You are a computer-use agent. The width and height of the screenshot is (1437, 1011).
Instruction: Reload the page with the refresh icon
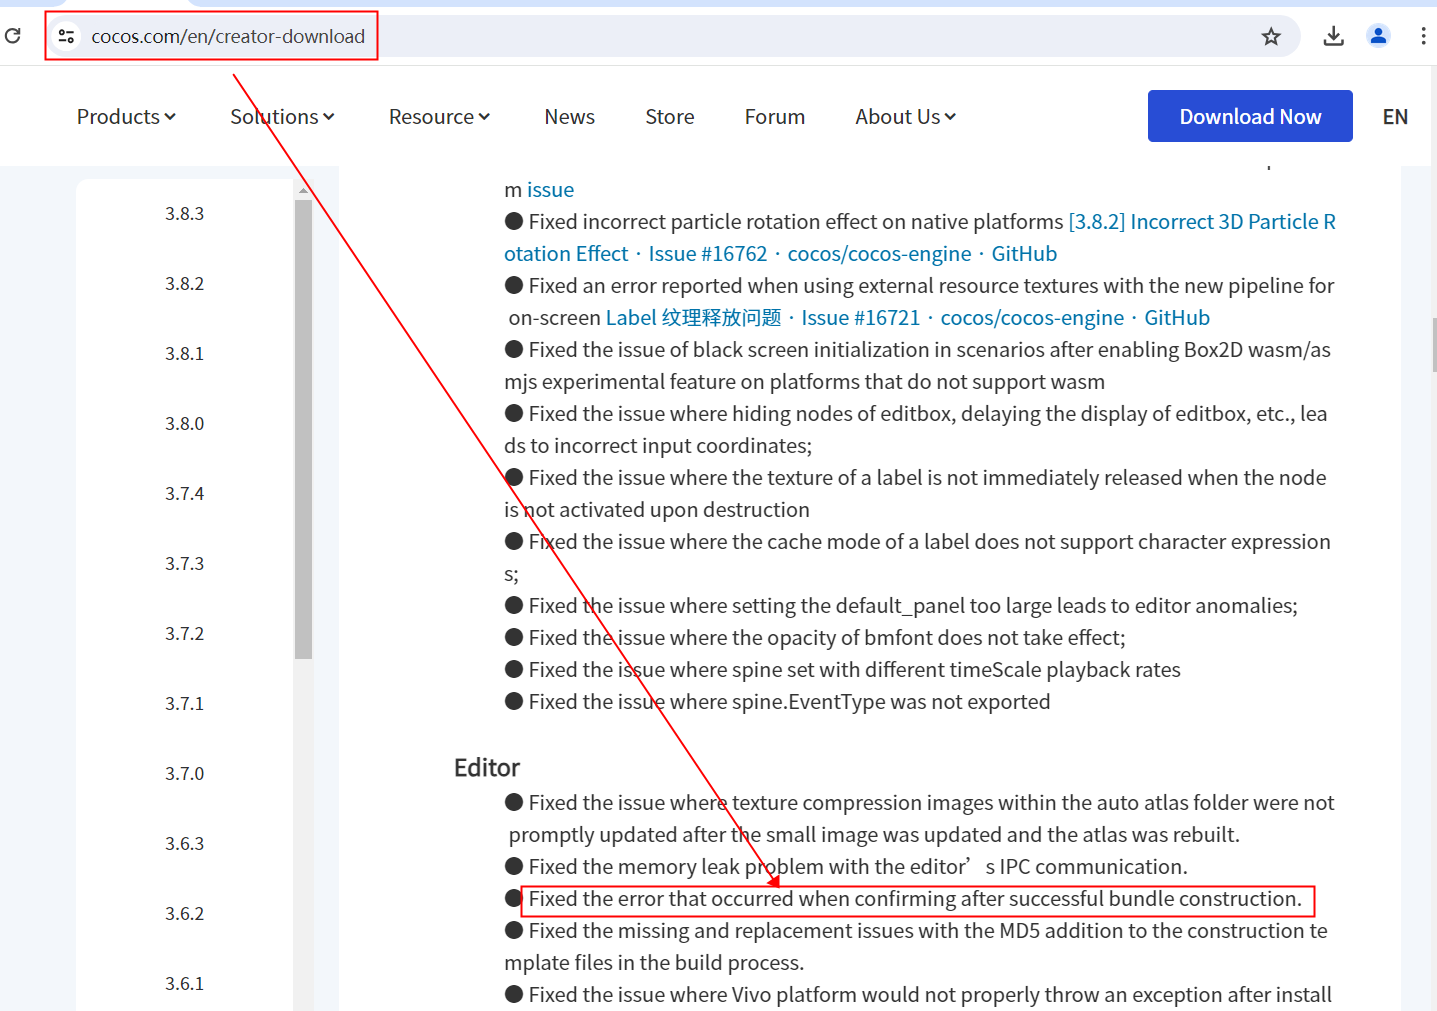[13, 36]
